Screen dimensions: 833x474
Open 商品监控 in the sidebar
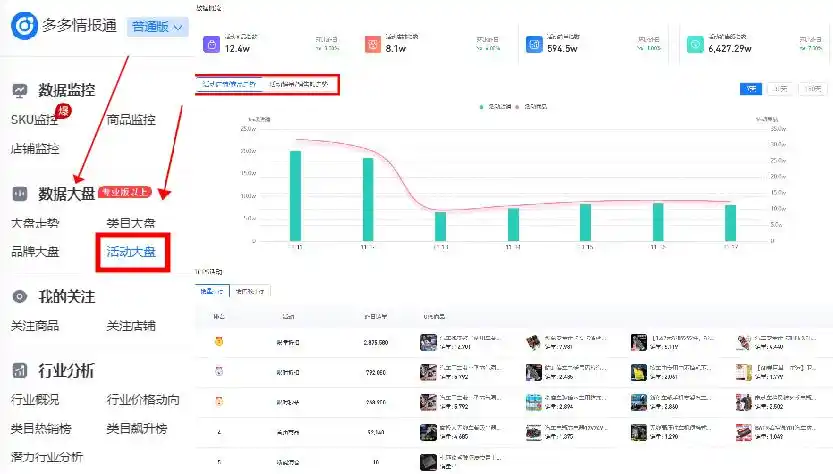click(131, 120)
